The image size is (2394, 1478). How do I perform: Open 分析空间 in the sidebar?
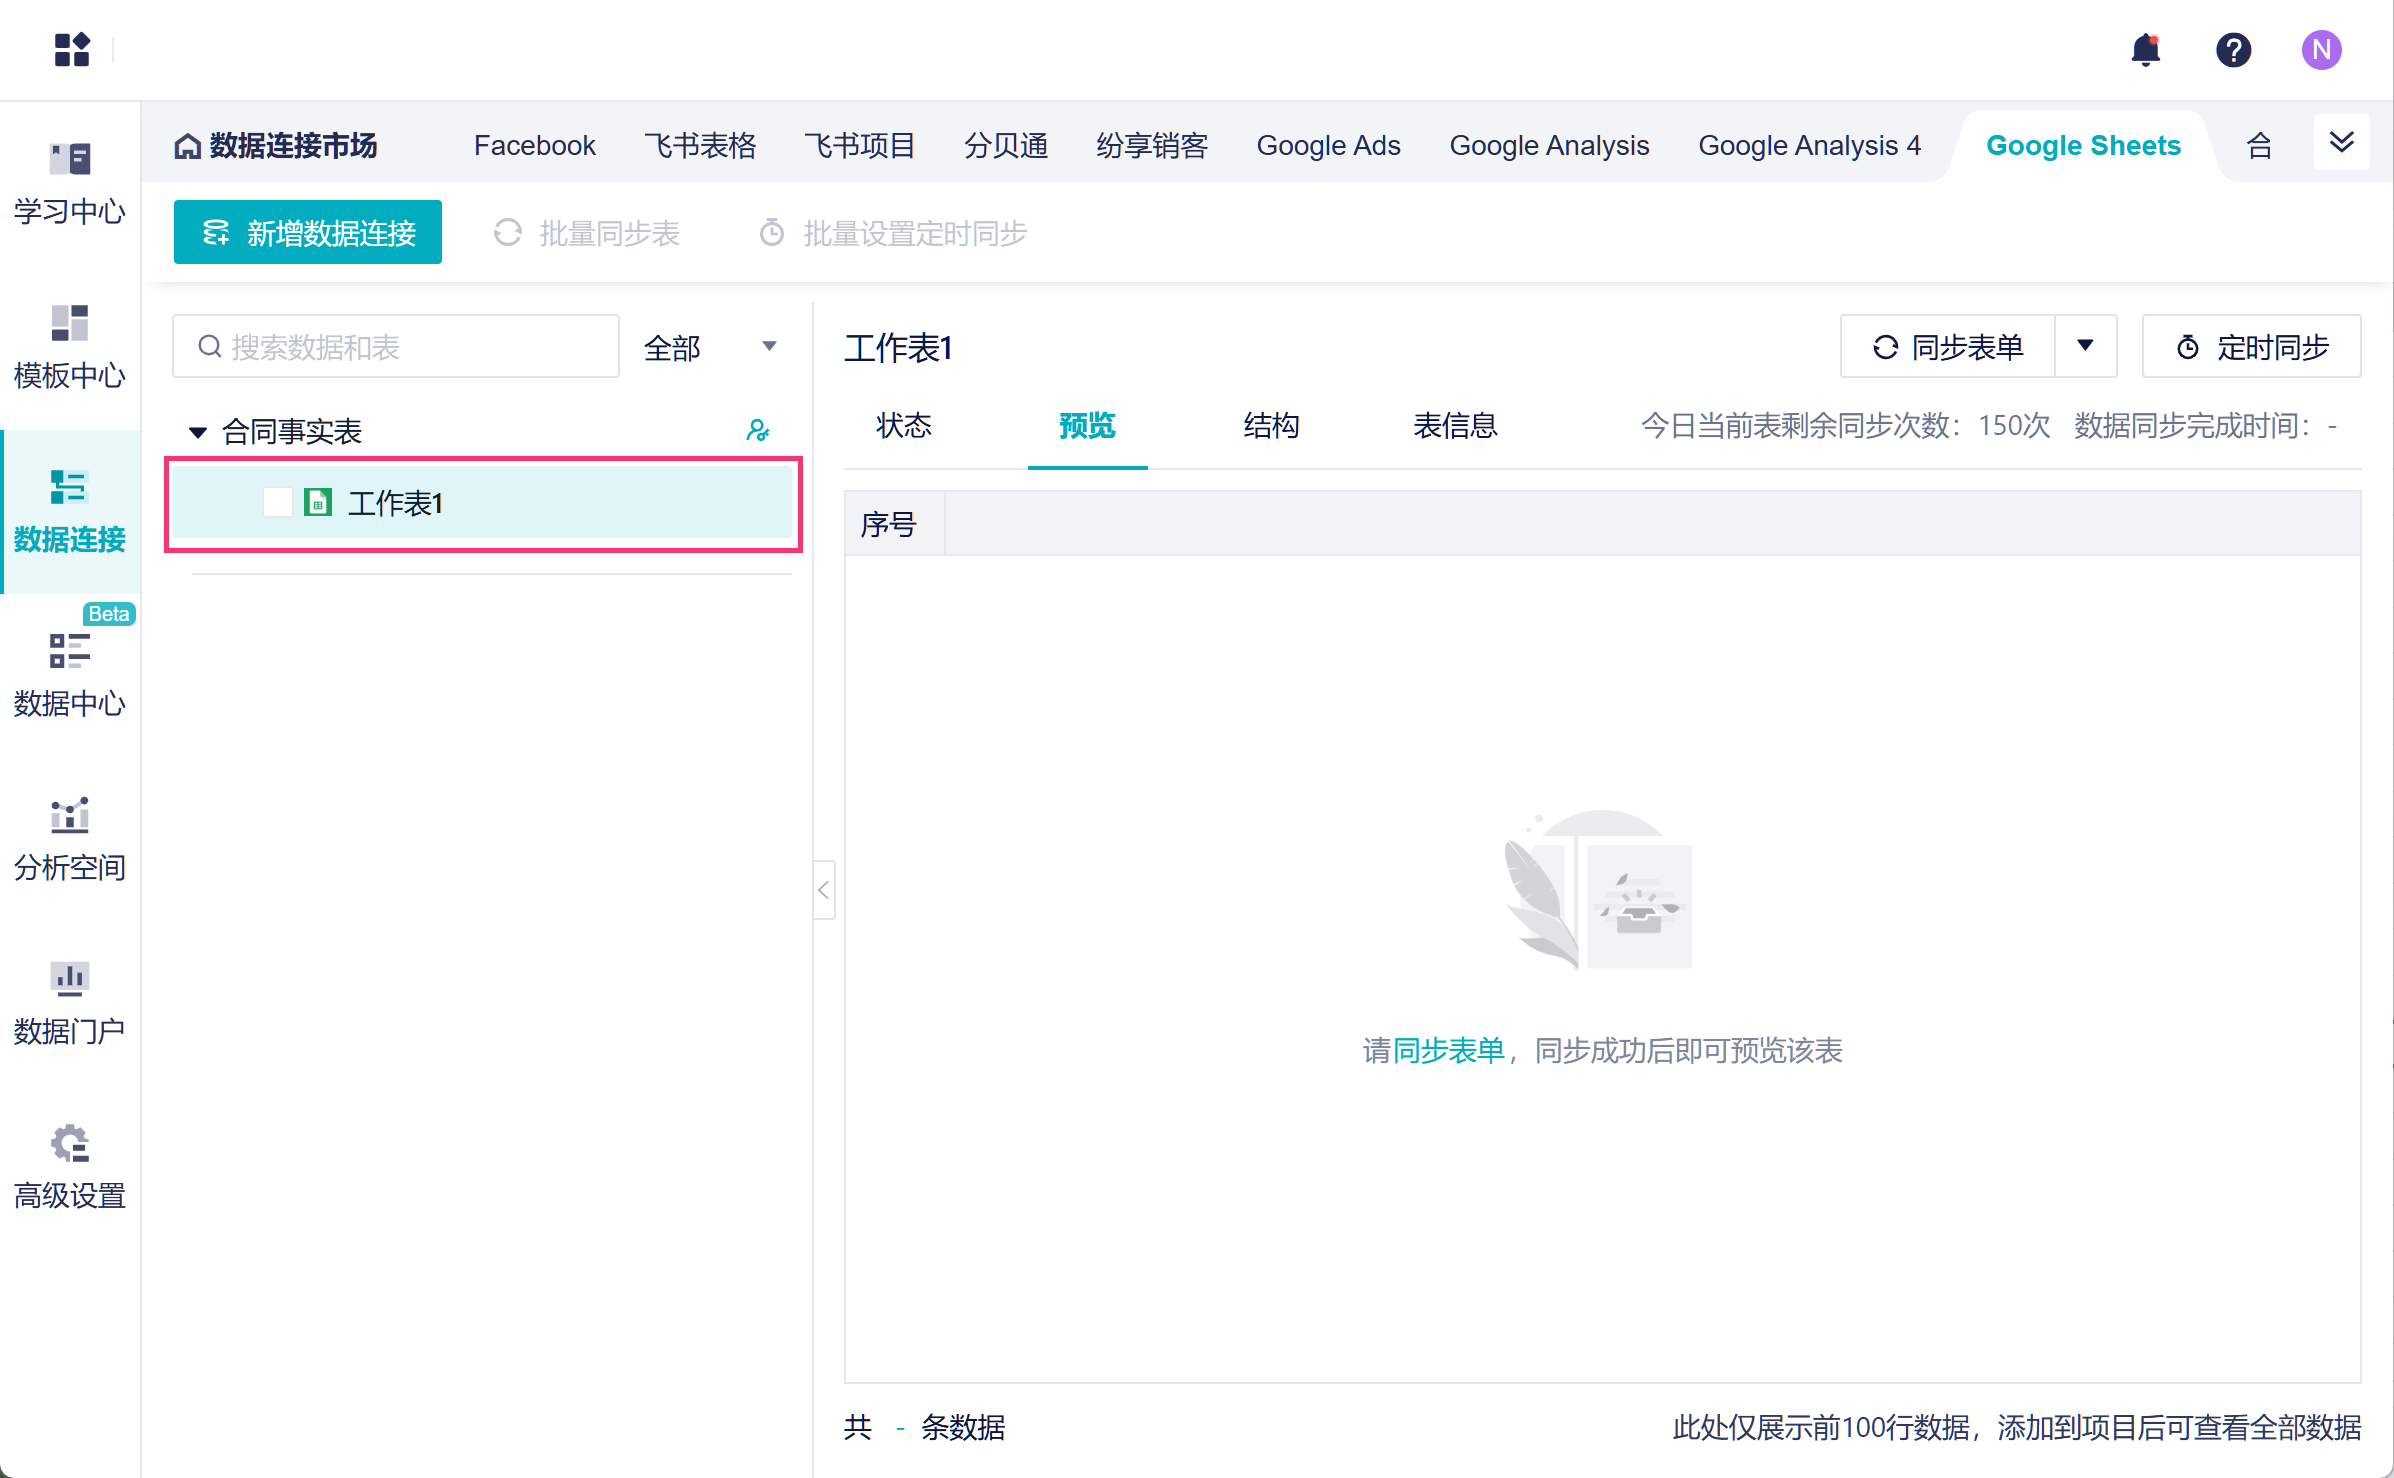pos(69,839)
